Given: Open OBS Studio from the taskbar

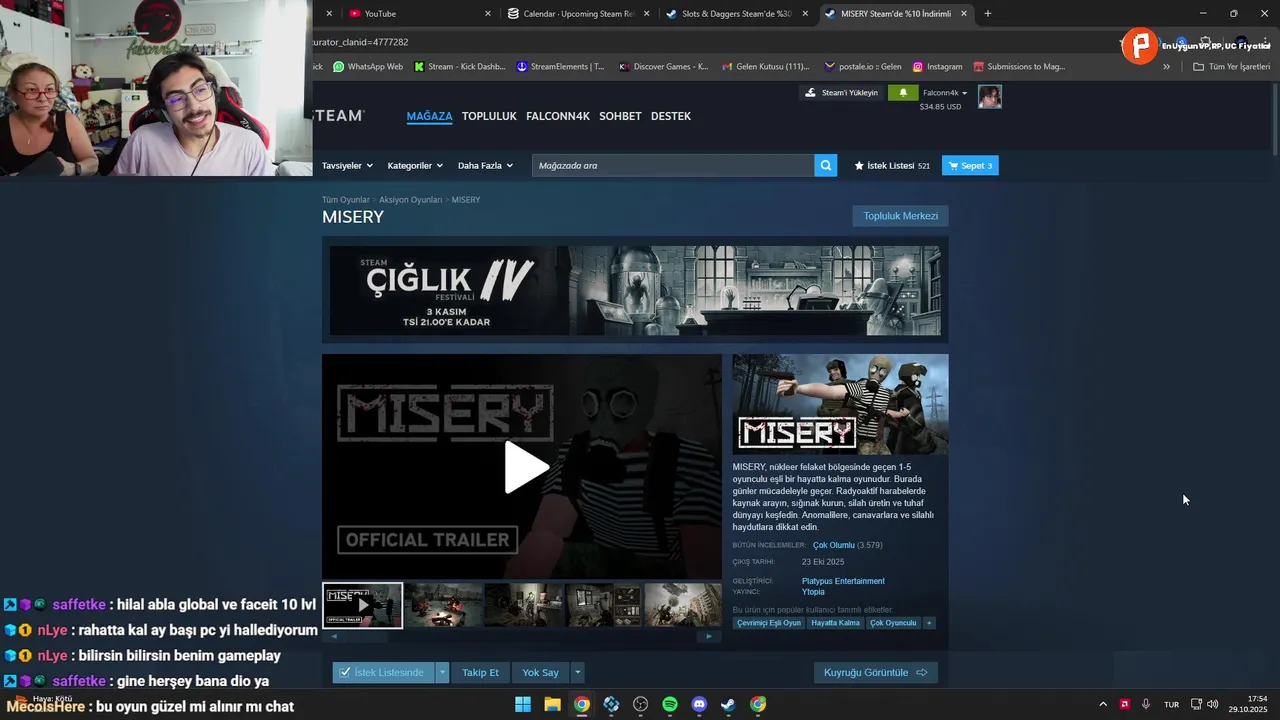Looking at the screenshot, I should point(640,704).
